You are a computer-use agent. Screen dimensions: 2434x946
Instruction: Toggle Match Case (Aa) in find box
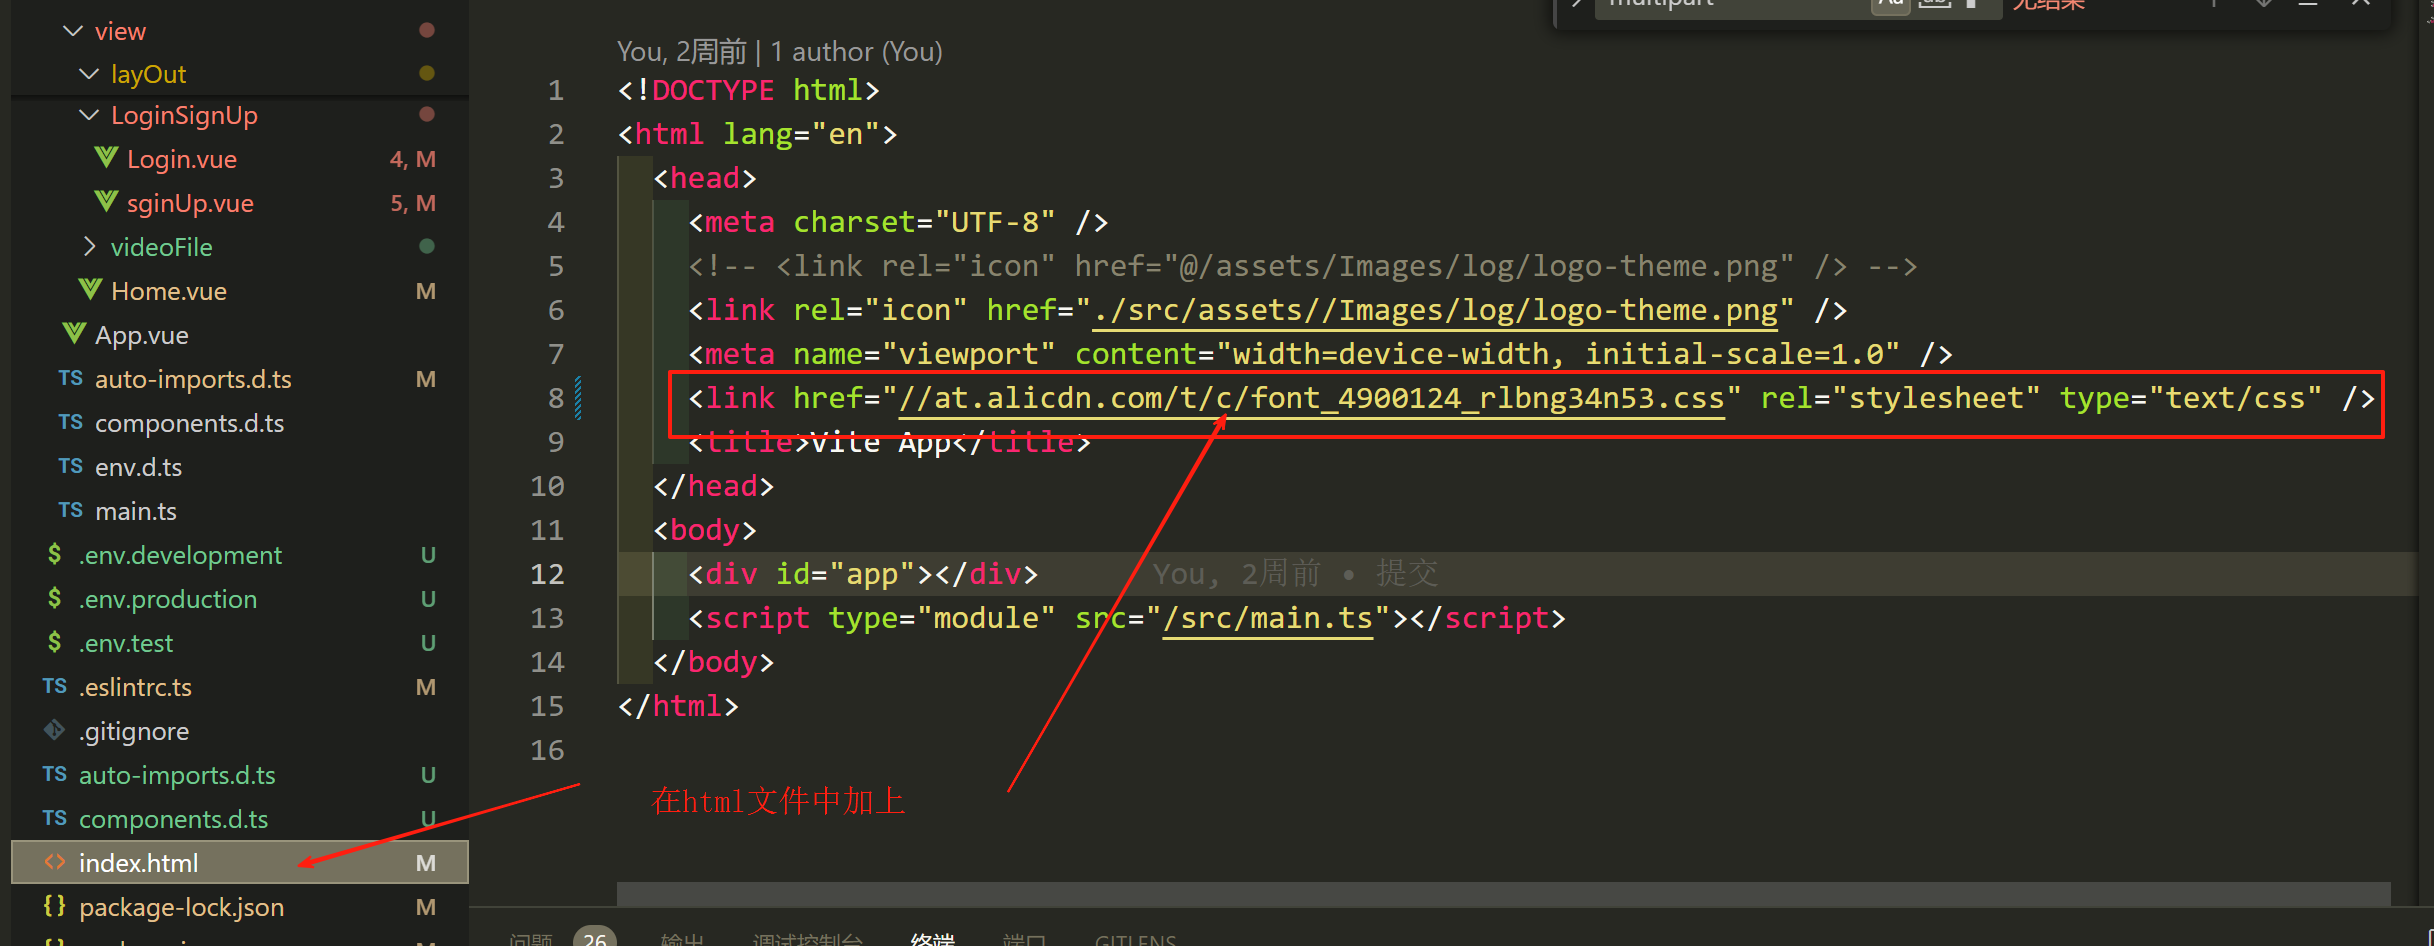(1890, 4)
